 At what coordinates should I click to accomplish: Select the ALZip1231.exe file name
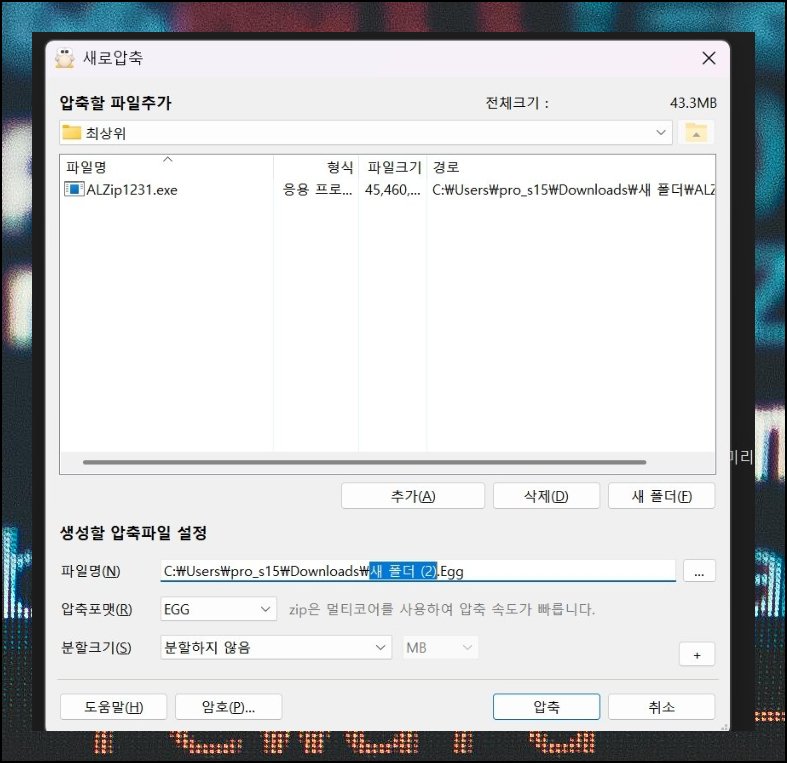pos(132,190)
